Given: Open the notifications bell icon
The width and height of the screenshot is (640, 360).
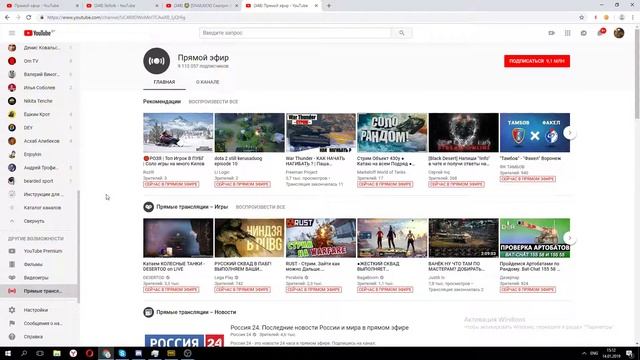Looking at the screenshot, I should [600, 33].
